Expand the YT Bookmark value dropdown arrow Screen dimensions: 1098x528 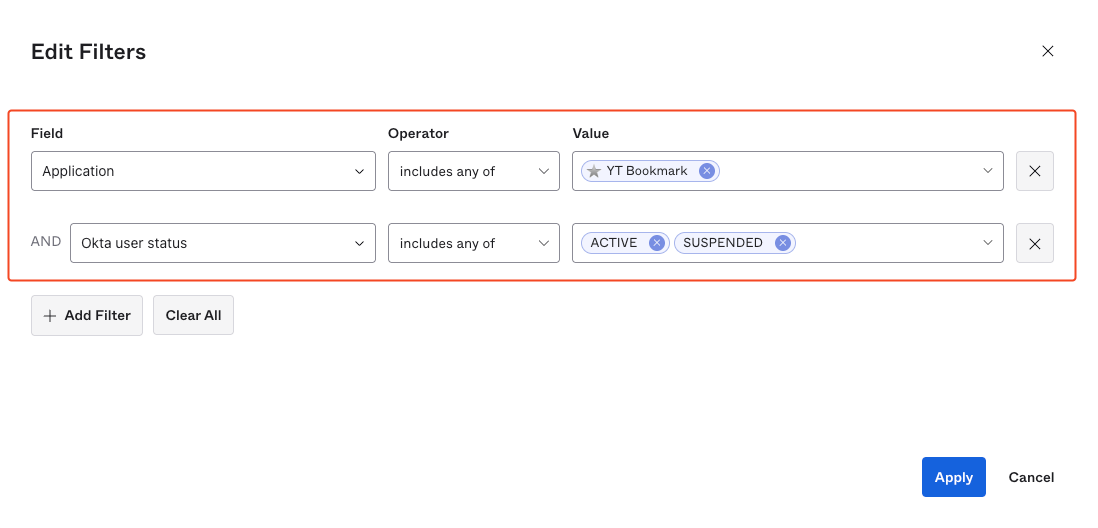click(988, 171)
